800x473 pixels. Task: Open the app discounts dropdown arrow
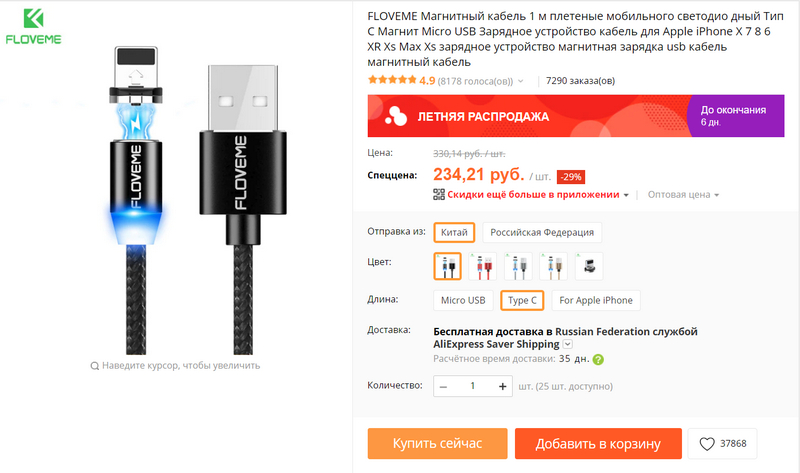tap(626, 195)
